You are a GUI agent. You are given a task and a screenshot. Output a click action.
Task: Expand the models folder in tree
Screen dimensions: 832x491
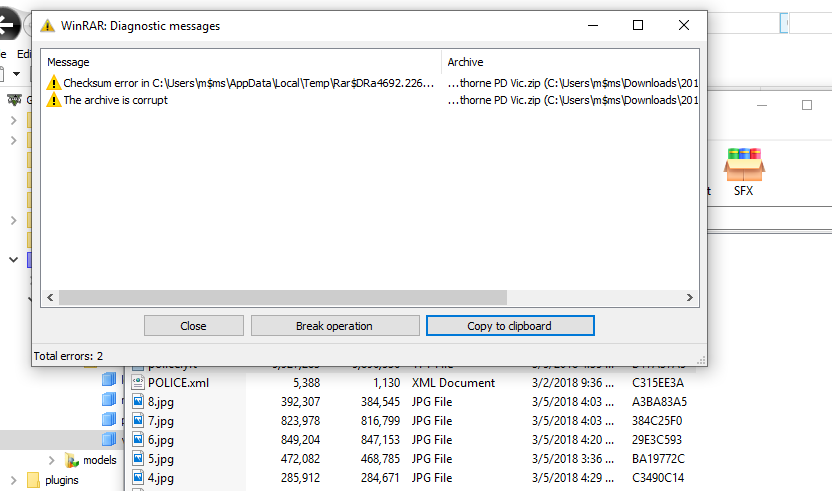(x=51, y=460)
